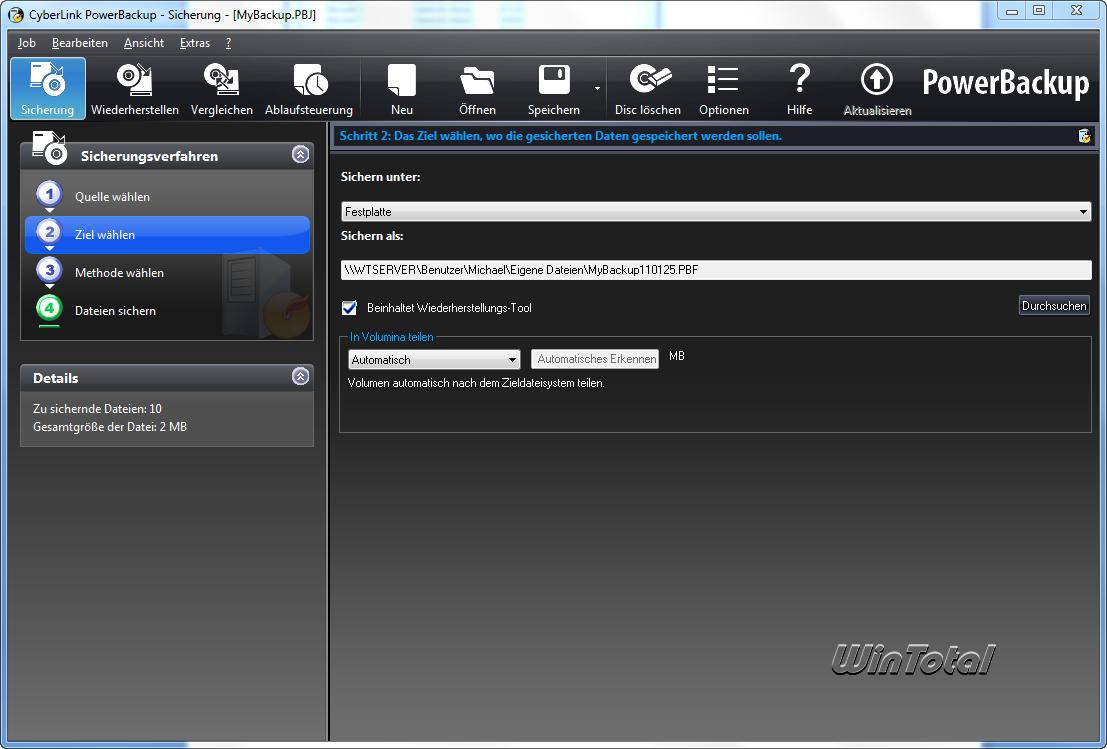This screenshot has width=1107, height=749.
Task: Click the PowerBackup logo
Action: tap(1005, 83)
